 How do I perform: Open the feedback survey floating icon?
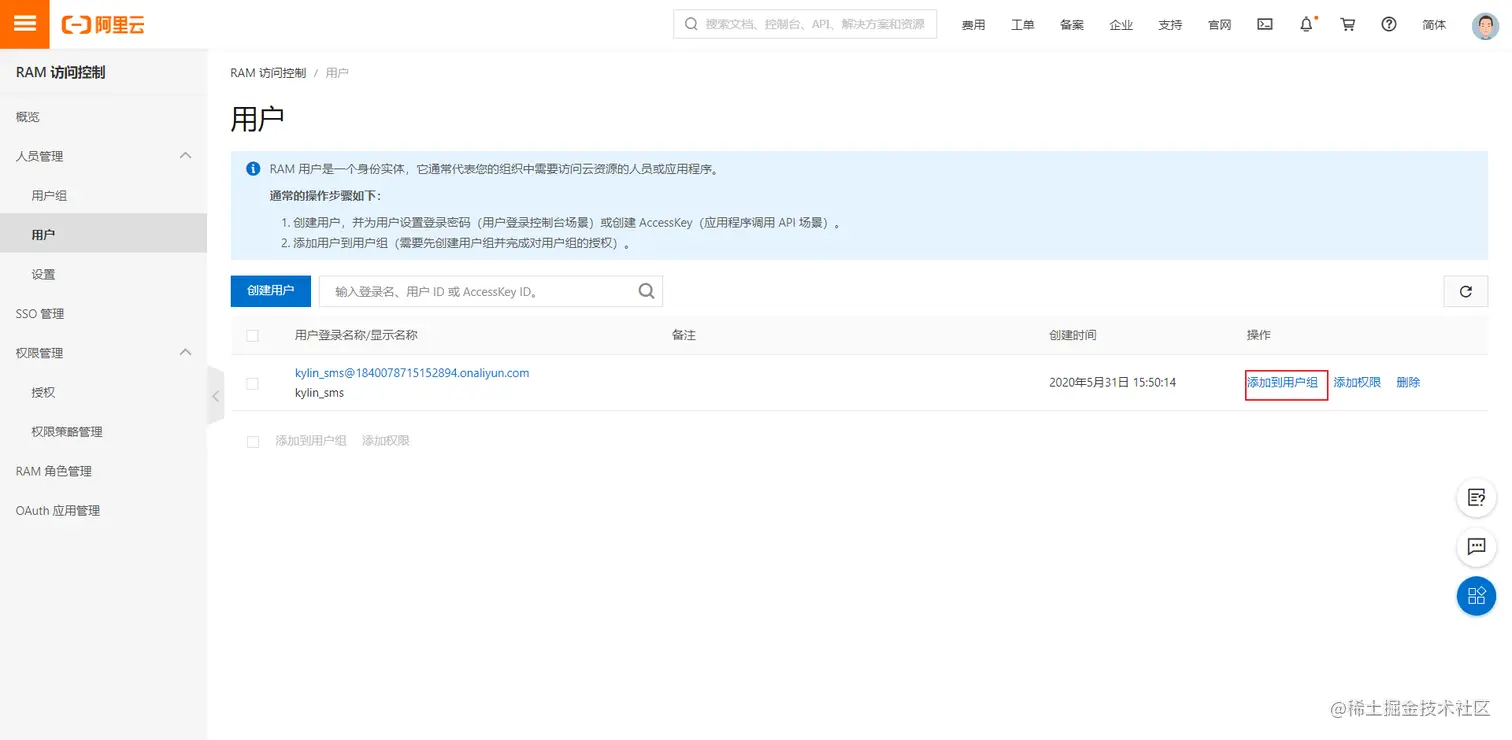tap(1476, 497)
